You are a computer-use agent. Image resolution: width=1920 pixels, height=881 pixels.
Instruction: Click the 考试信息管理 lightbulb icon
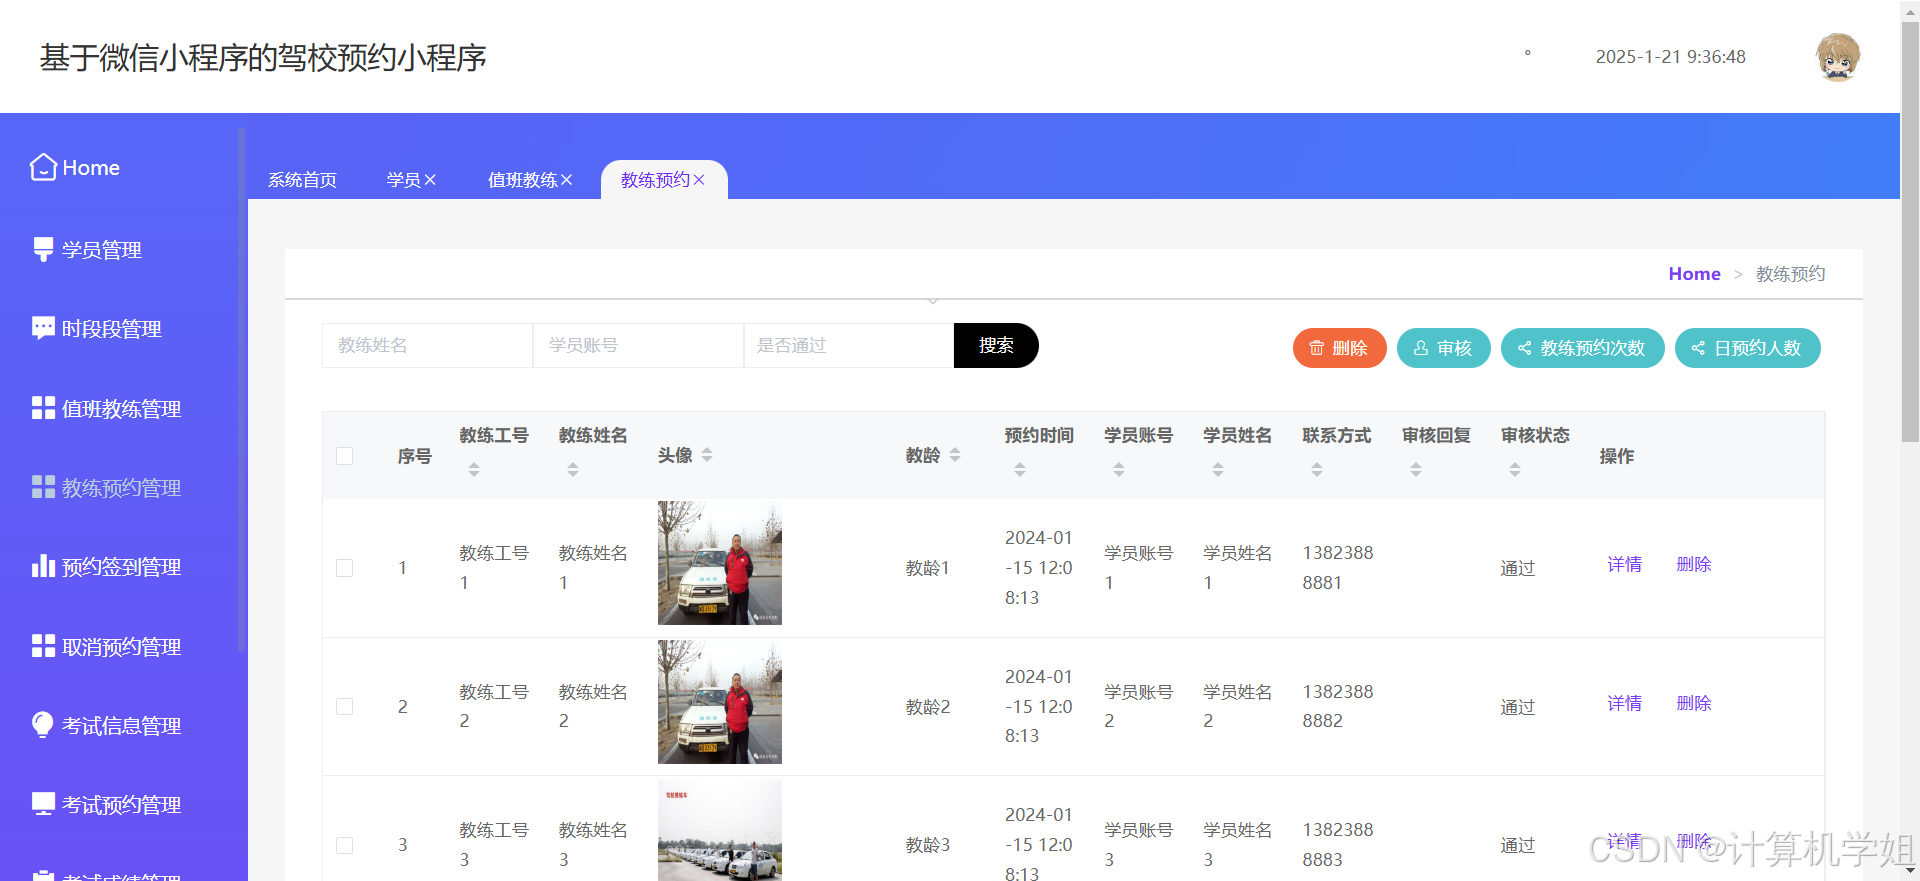click(x=43, y=725)
